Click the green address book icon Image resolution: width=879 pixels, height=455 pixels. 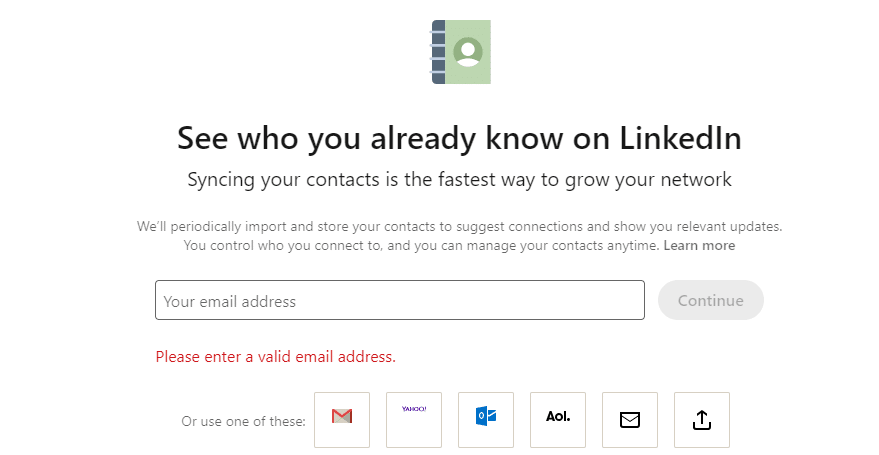(x=461, y=52)
